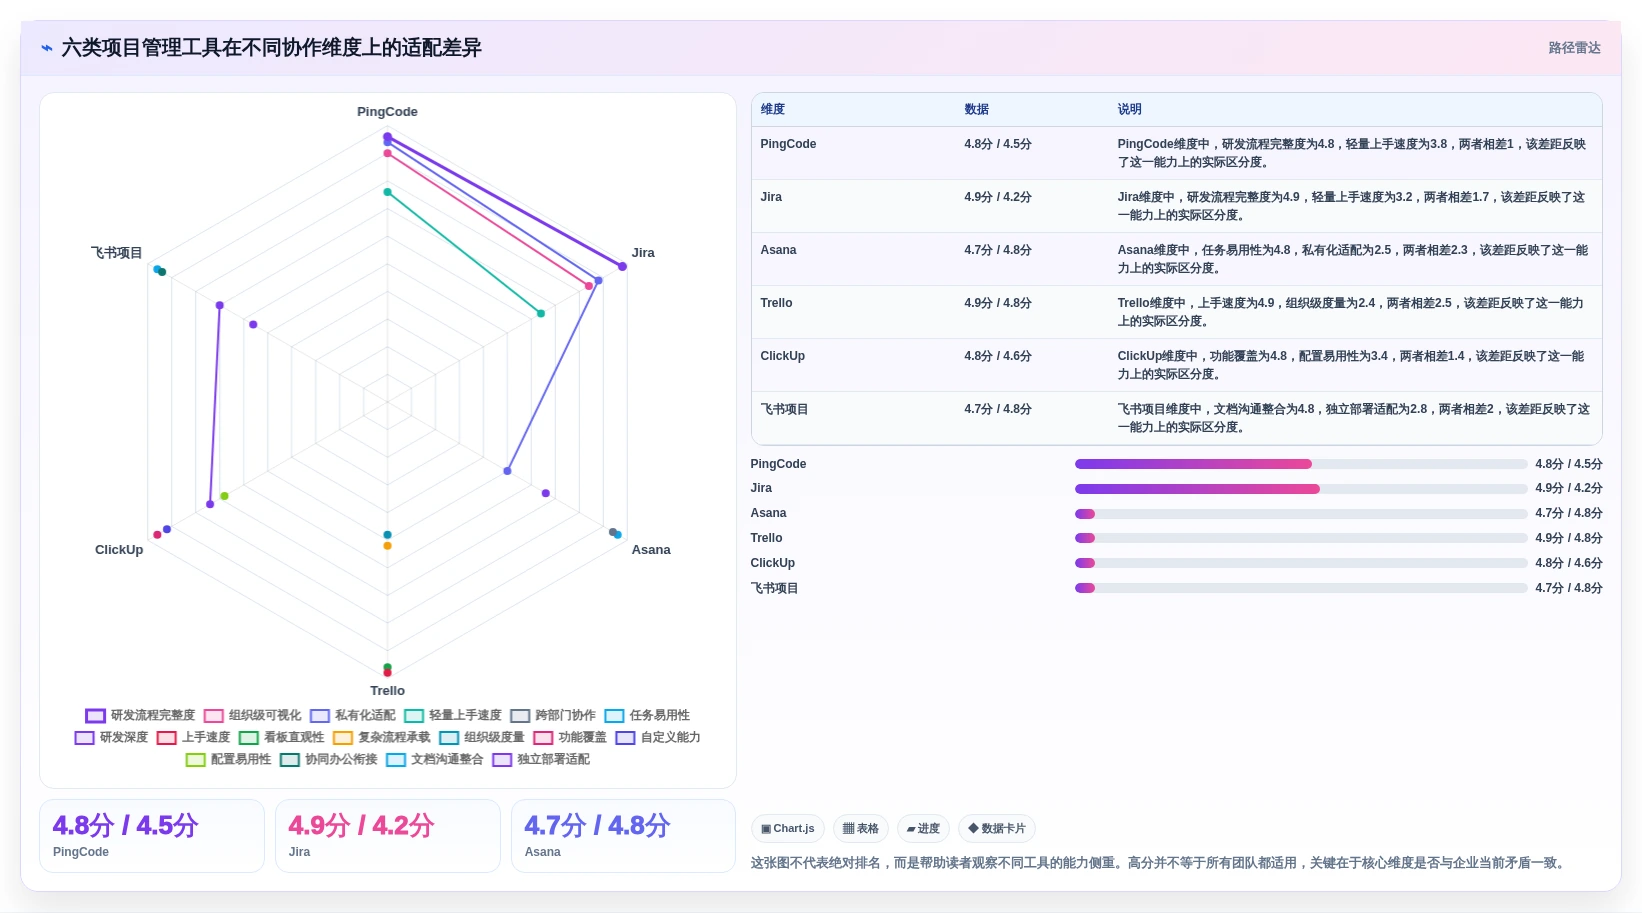Click the Asana radar axis label
Image resolution: width=1642 pixels, height=913 pixels.
[x=651, y=550]
